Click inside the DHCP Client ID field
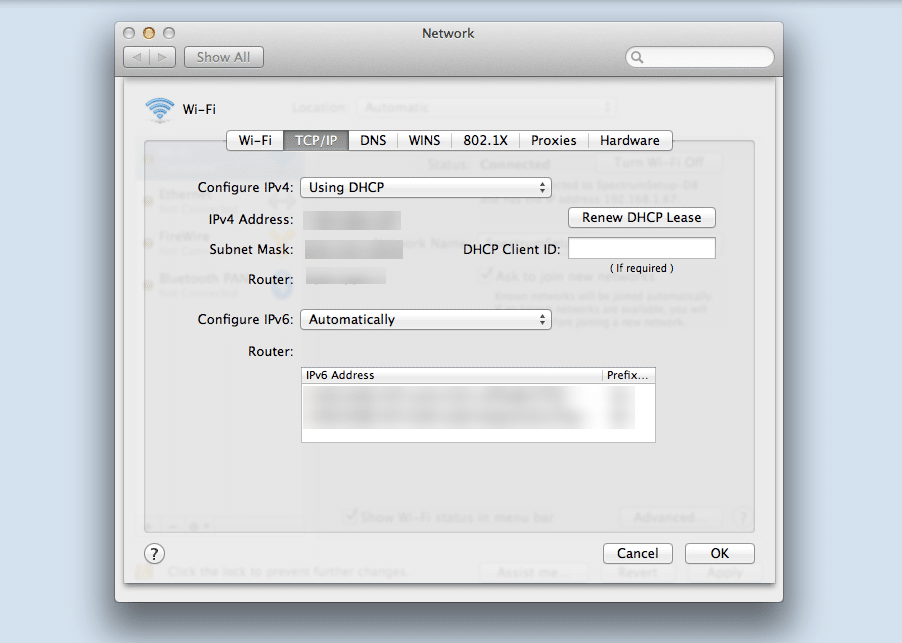The height and width of the screenshot is (643, 902). (x=641, y=247)
